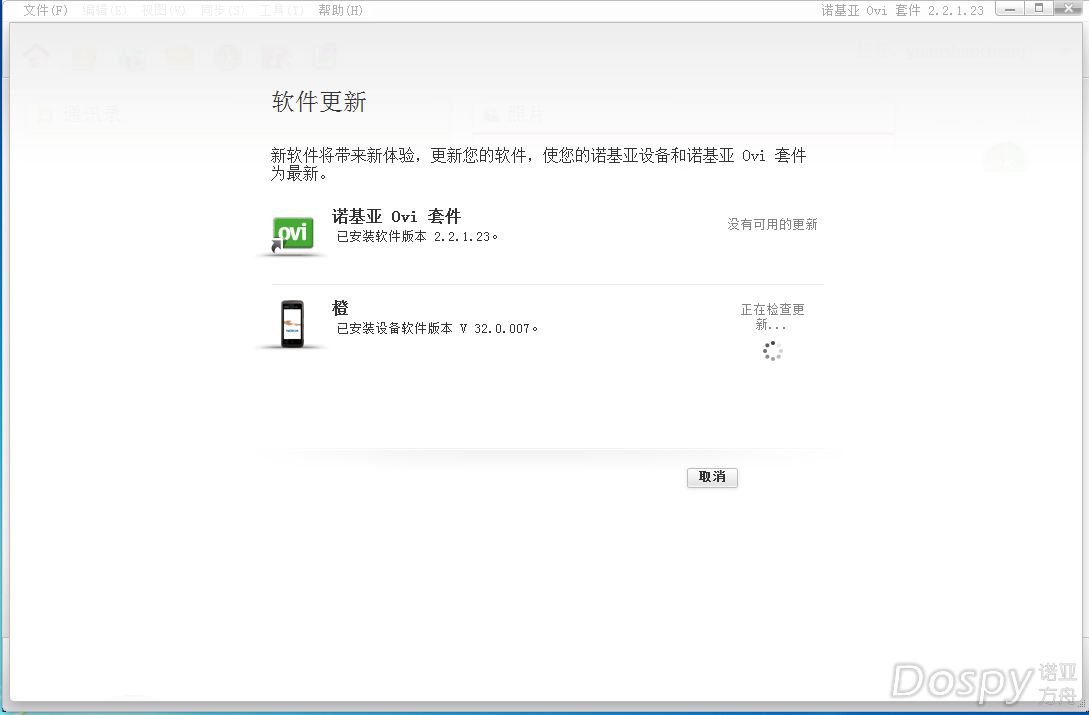Click the 正在检查更新... status text

772,317
